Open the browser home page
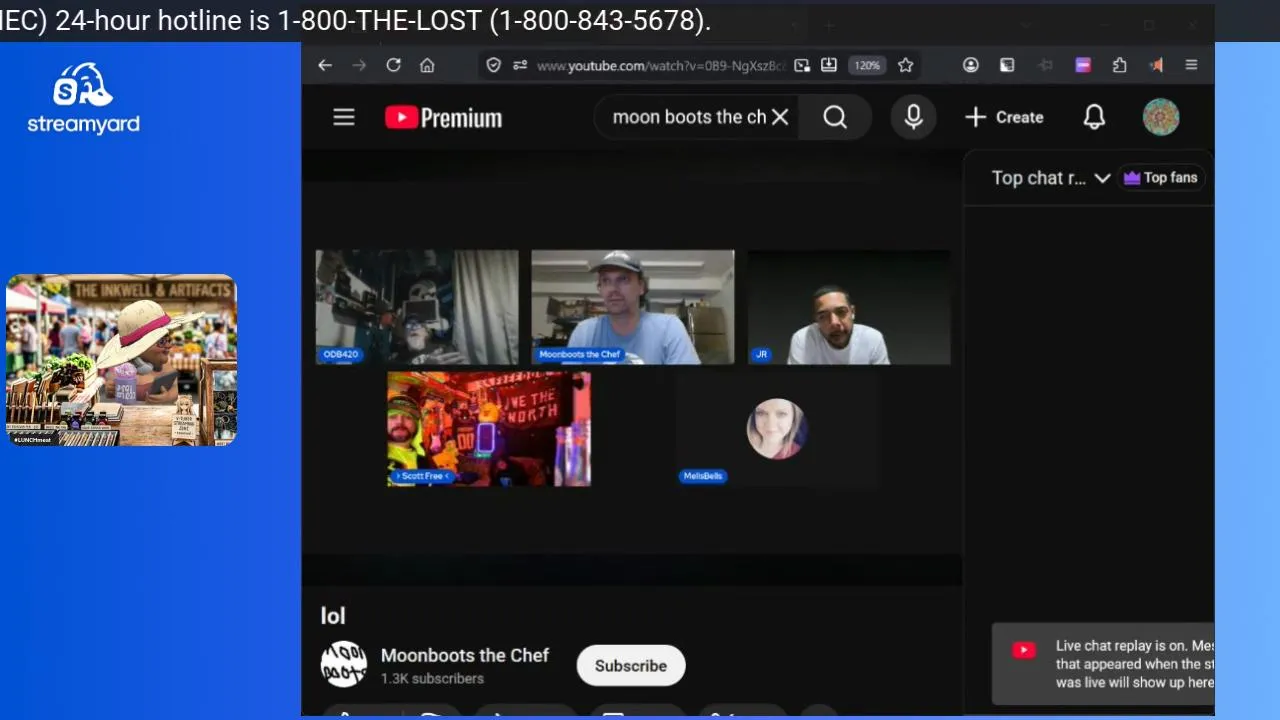Screen dimensions: 1280x720 pyautogui.click(x=427, y=65)
